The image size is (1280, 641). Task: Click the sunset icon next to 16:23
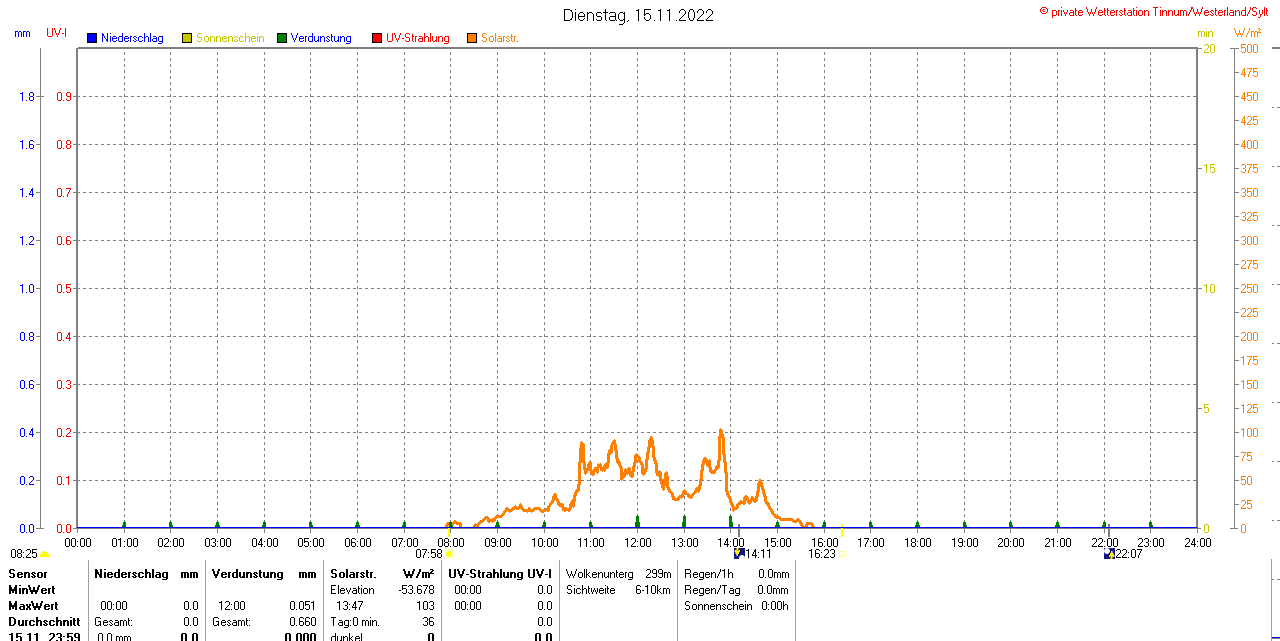(842, 554)
